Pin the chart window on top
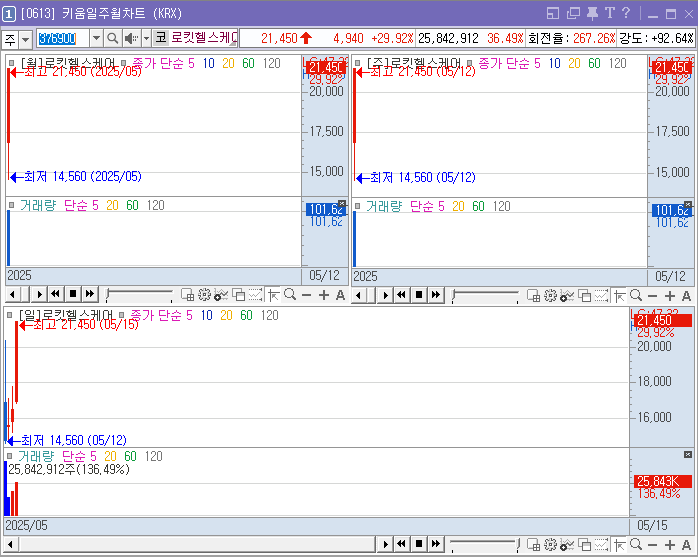 tap(592, 13)
